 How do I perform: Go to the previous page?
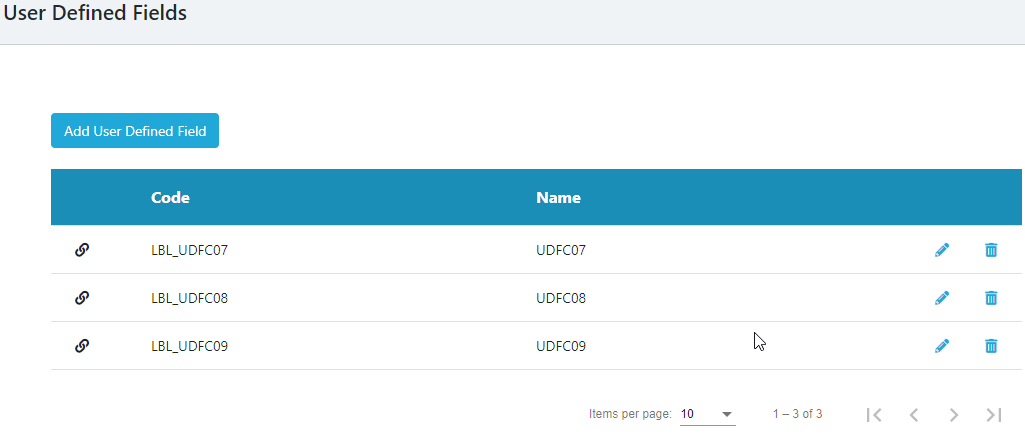coord(913,414)
